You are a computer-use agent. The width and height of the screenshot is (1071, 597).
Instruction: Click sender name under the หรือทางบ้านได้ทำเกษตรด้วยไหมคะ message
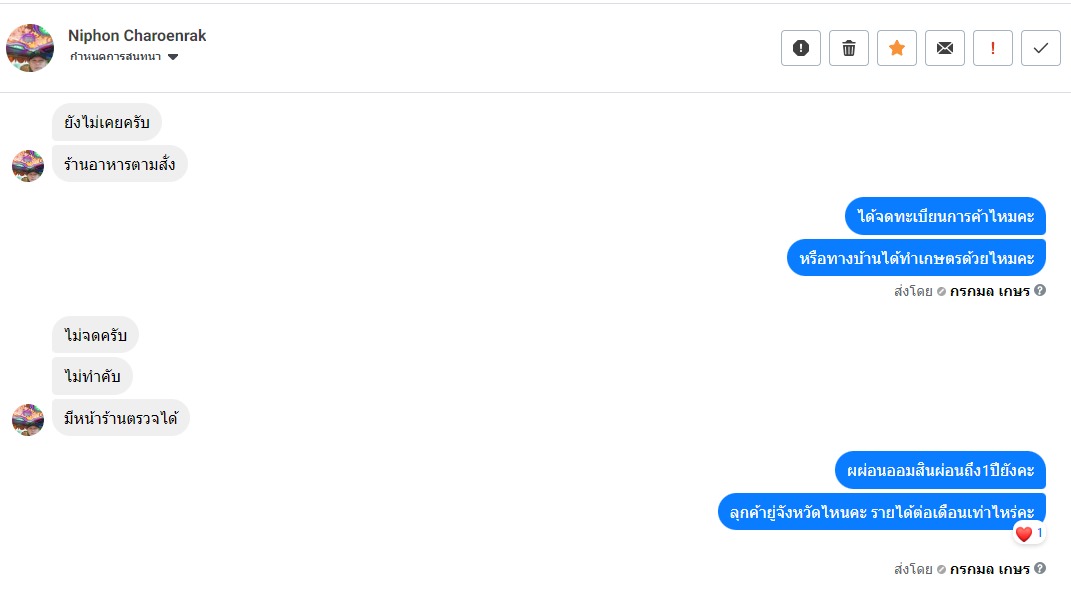coord(989,291)
